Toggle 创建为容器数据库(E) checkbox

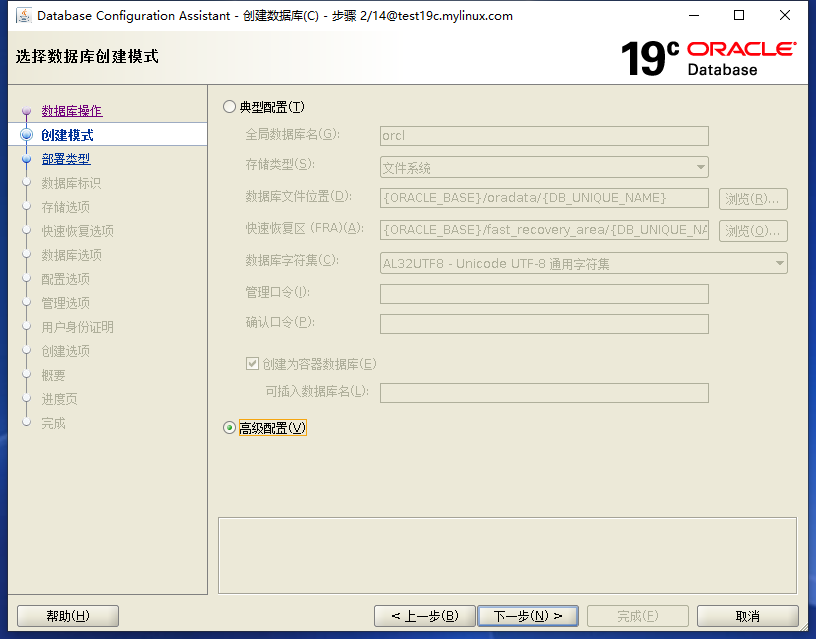click(x=252, y=364)
